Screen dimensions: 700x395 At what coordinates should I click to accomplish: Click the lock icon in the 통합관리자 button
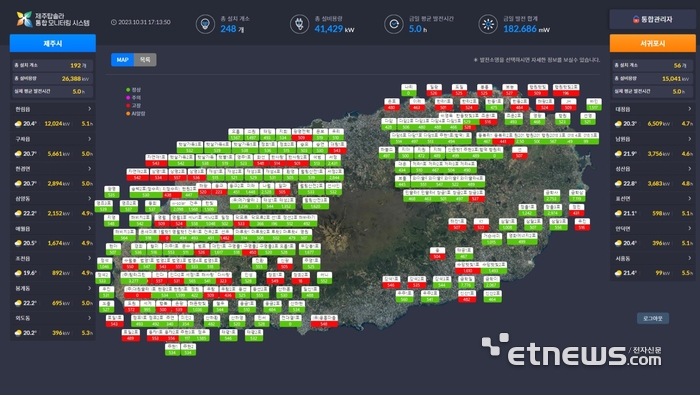[x=636, y=19]
